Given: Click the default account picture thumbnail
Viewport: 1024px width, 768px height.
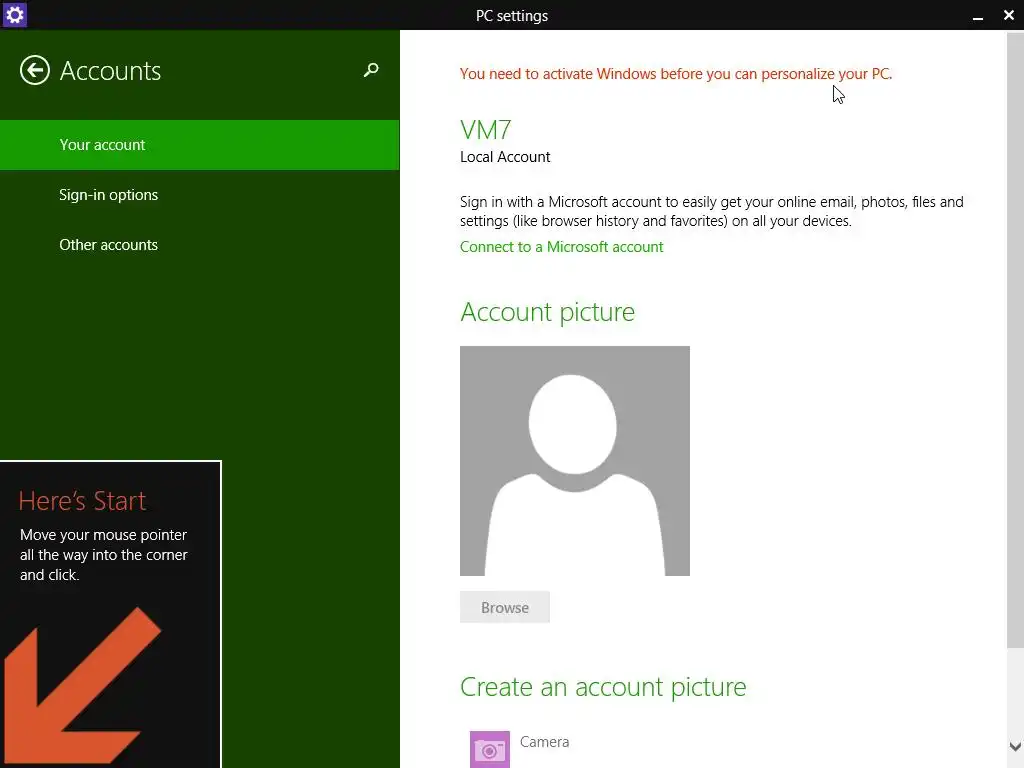Looking at the screenshot, I should [x=575, y=461].
